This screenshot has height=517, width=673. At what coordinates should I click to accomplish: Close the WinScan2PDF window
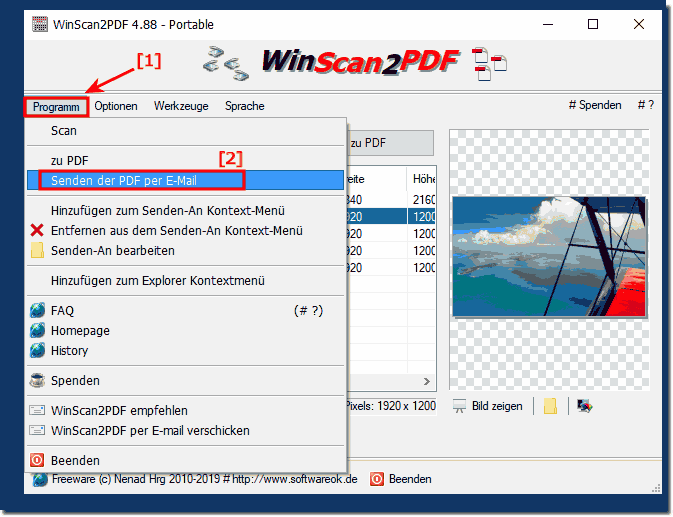click(x=639, y=24)
